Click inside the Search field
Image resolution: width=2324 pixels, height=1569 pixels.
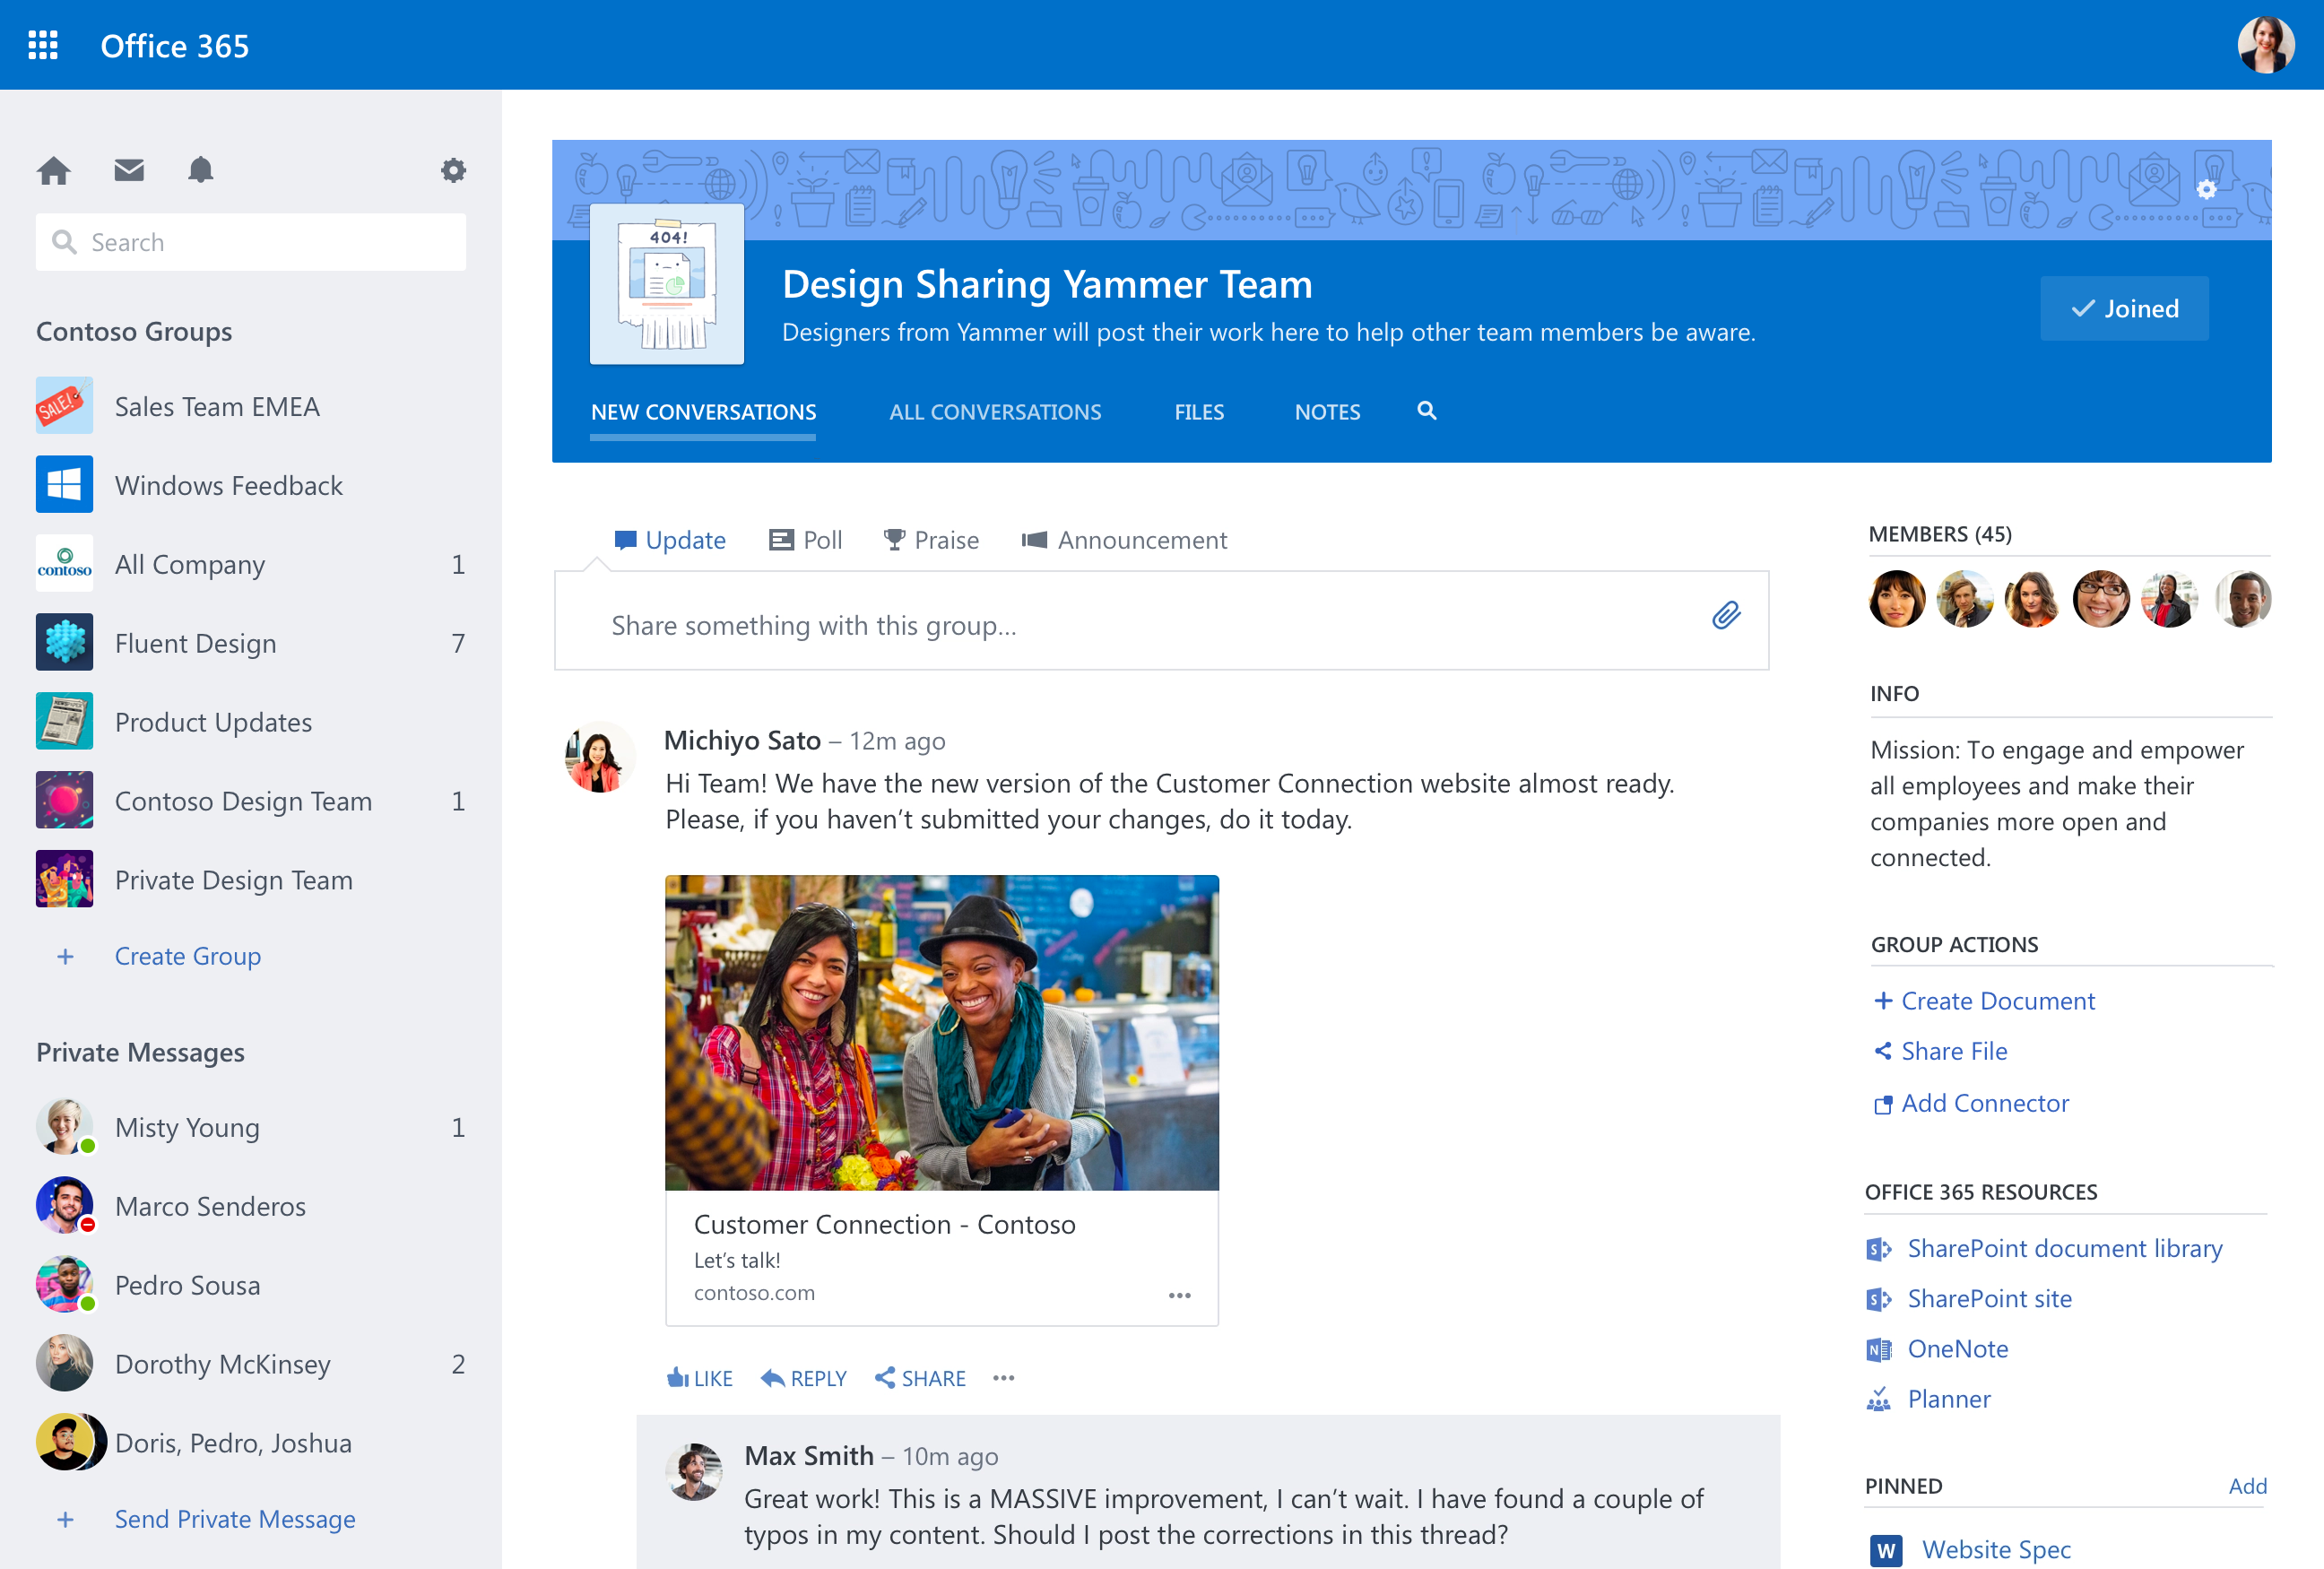250,241
